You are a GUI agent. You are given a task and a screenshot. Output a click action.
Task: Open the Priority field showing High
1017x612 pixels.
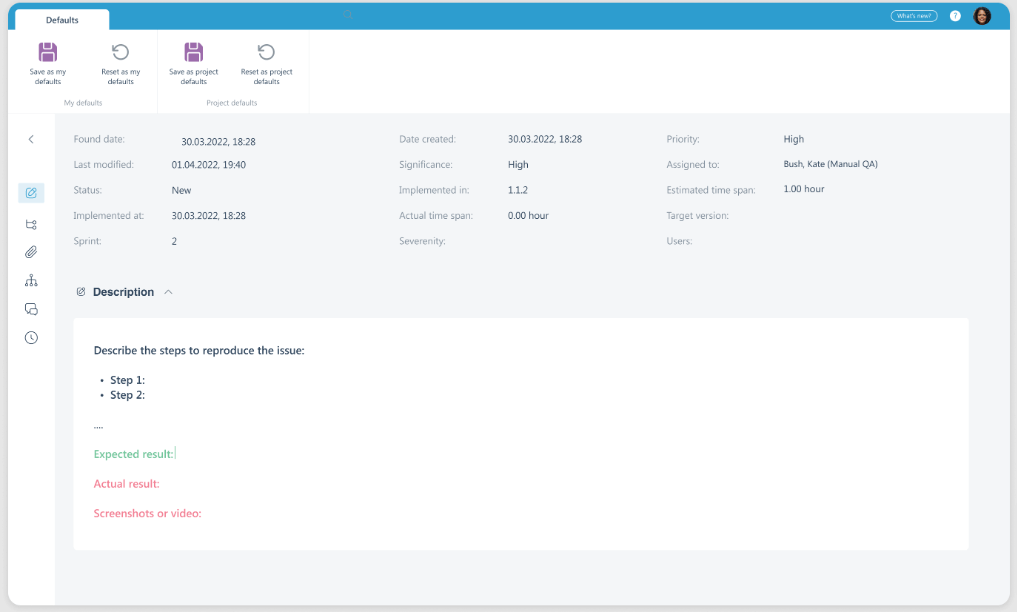[793, 139]
